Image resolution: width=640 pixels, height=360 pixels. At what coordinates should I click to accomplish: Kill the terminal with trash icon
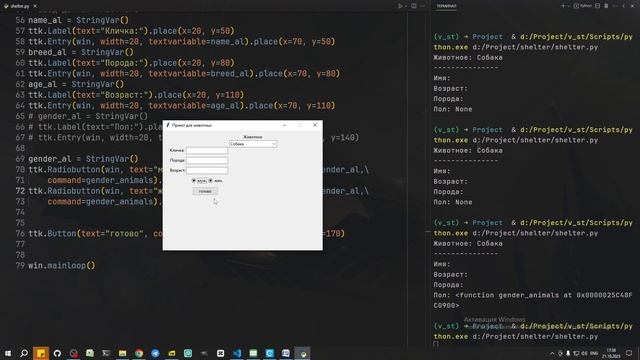[606, 6]
